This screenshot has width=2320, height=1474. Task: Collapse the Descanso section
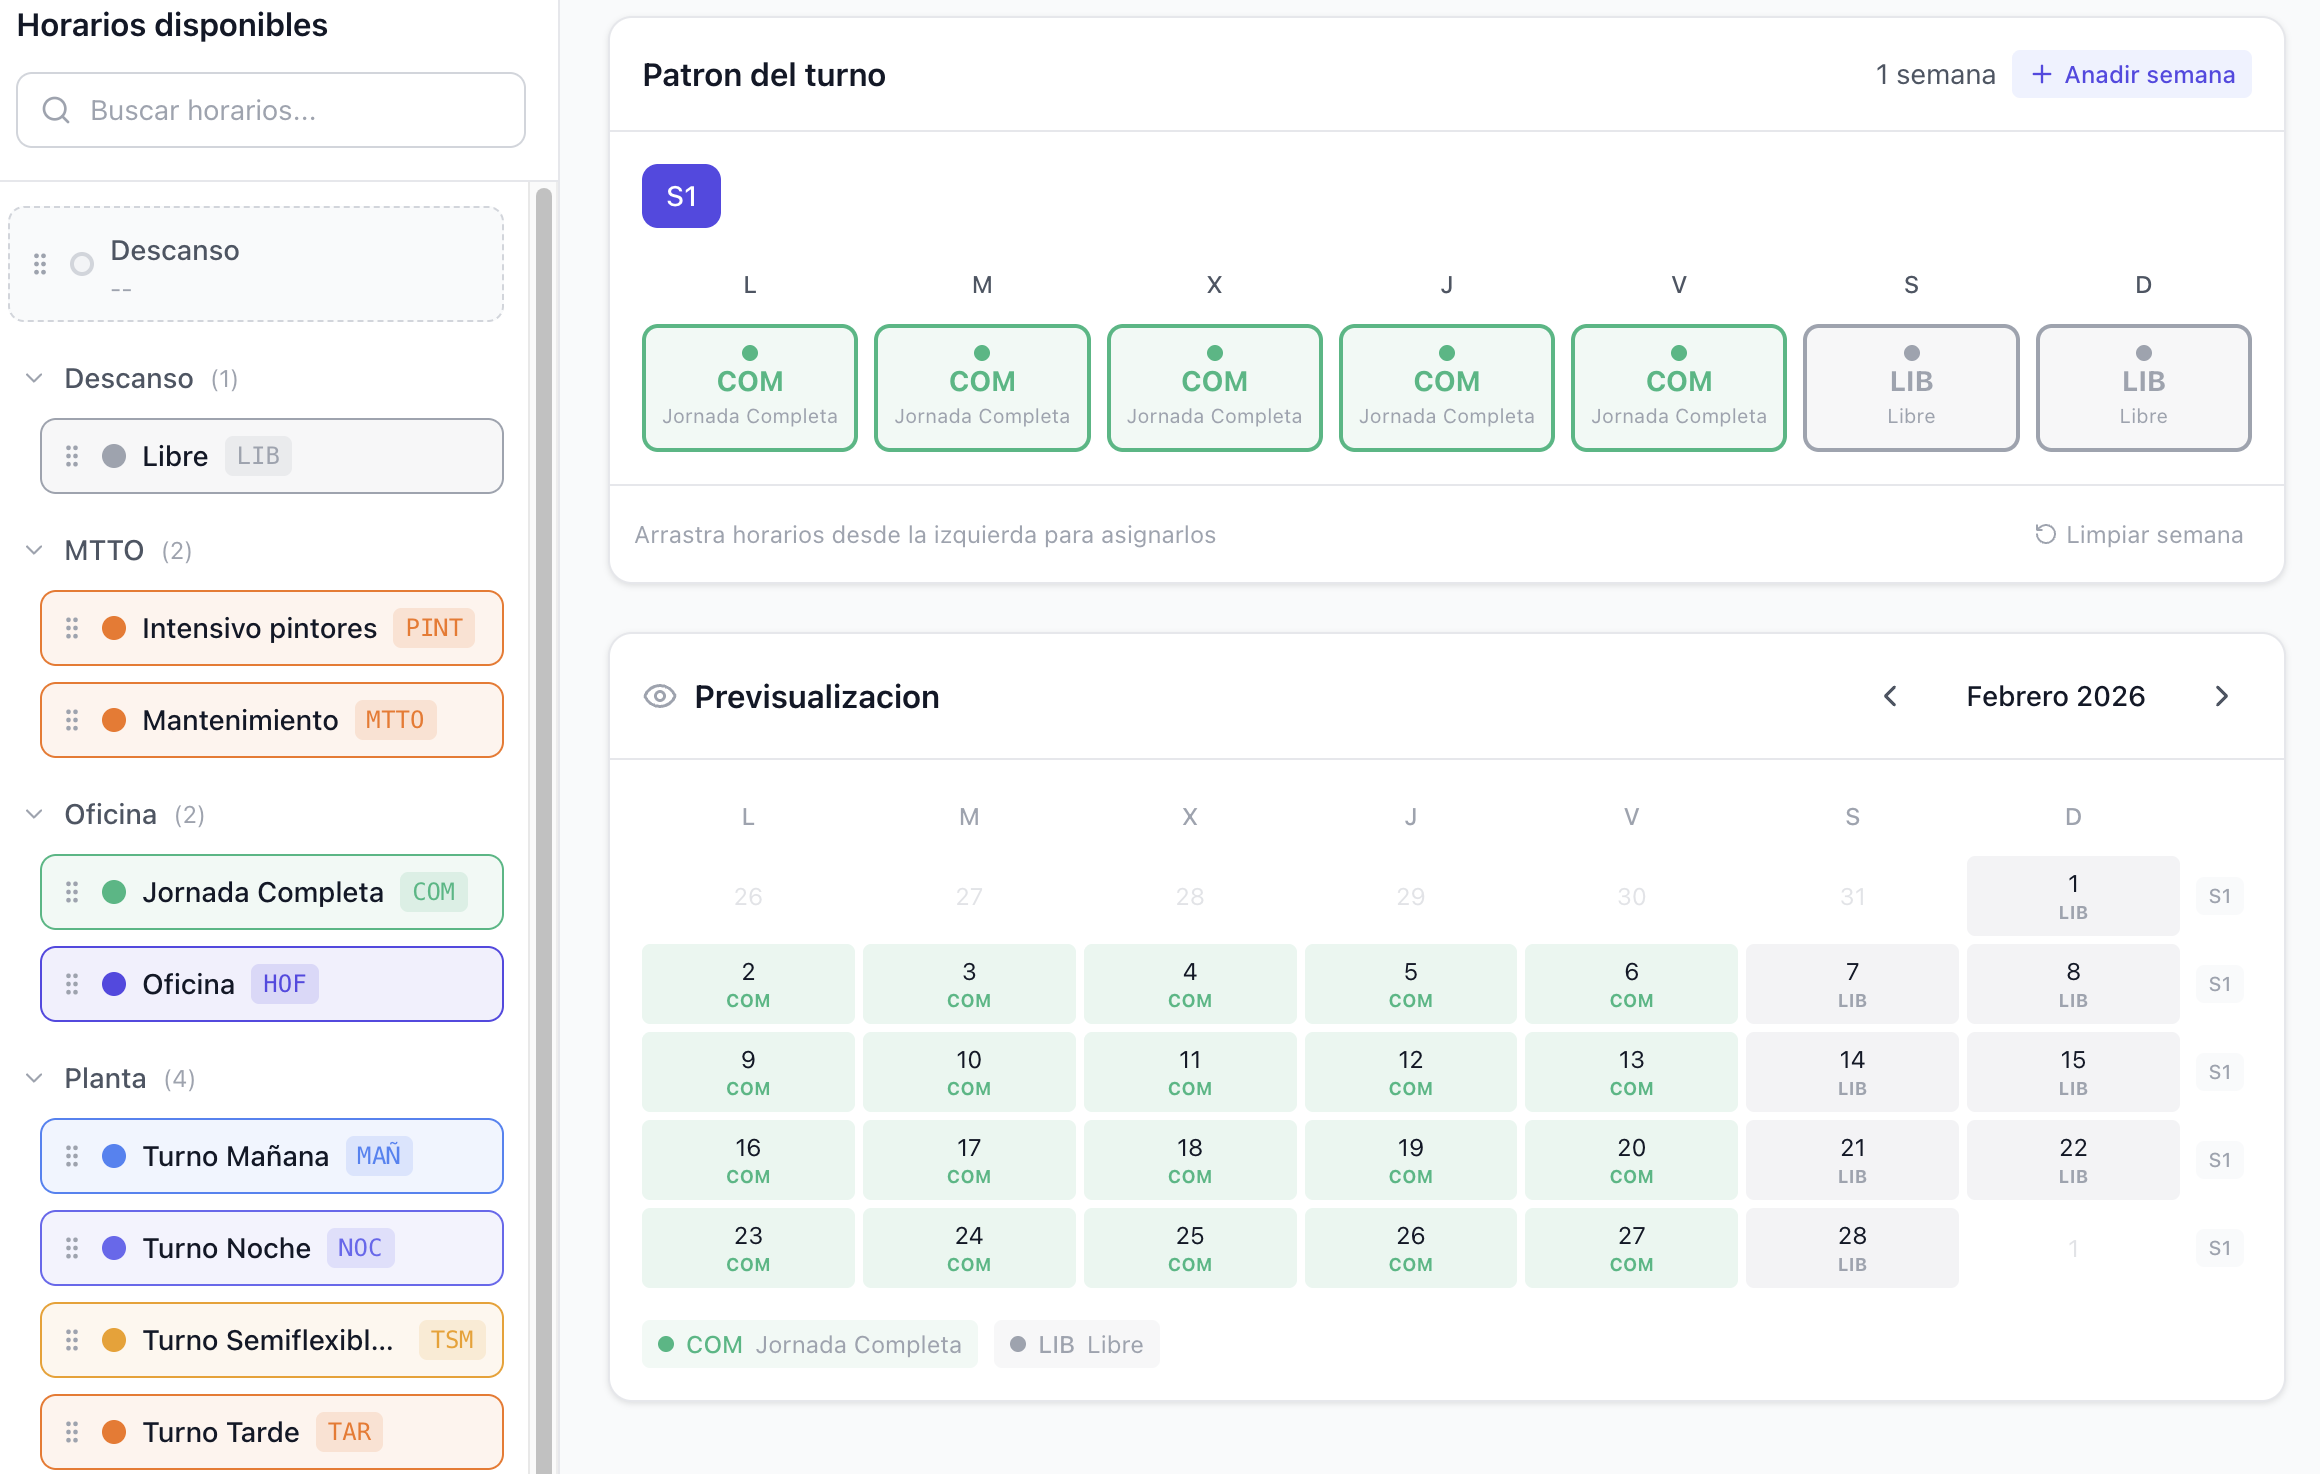point(34,377)
